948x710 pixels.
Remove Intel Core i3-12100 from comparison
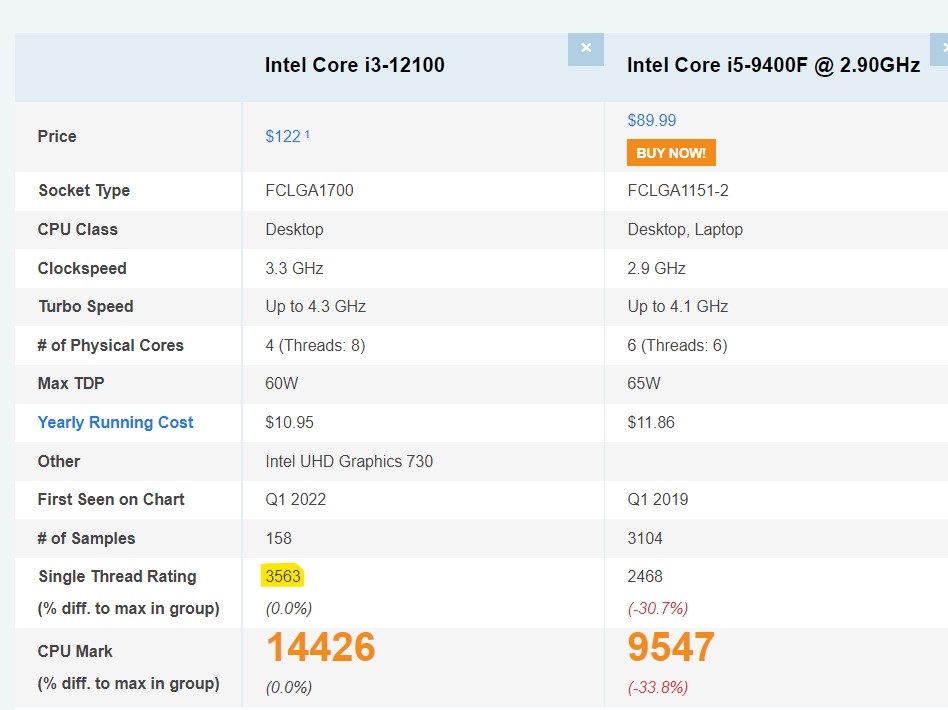[585, 49]
